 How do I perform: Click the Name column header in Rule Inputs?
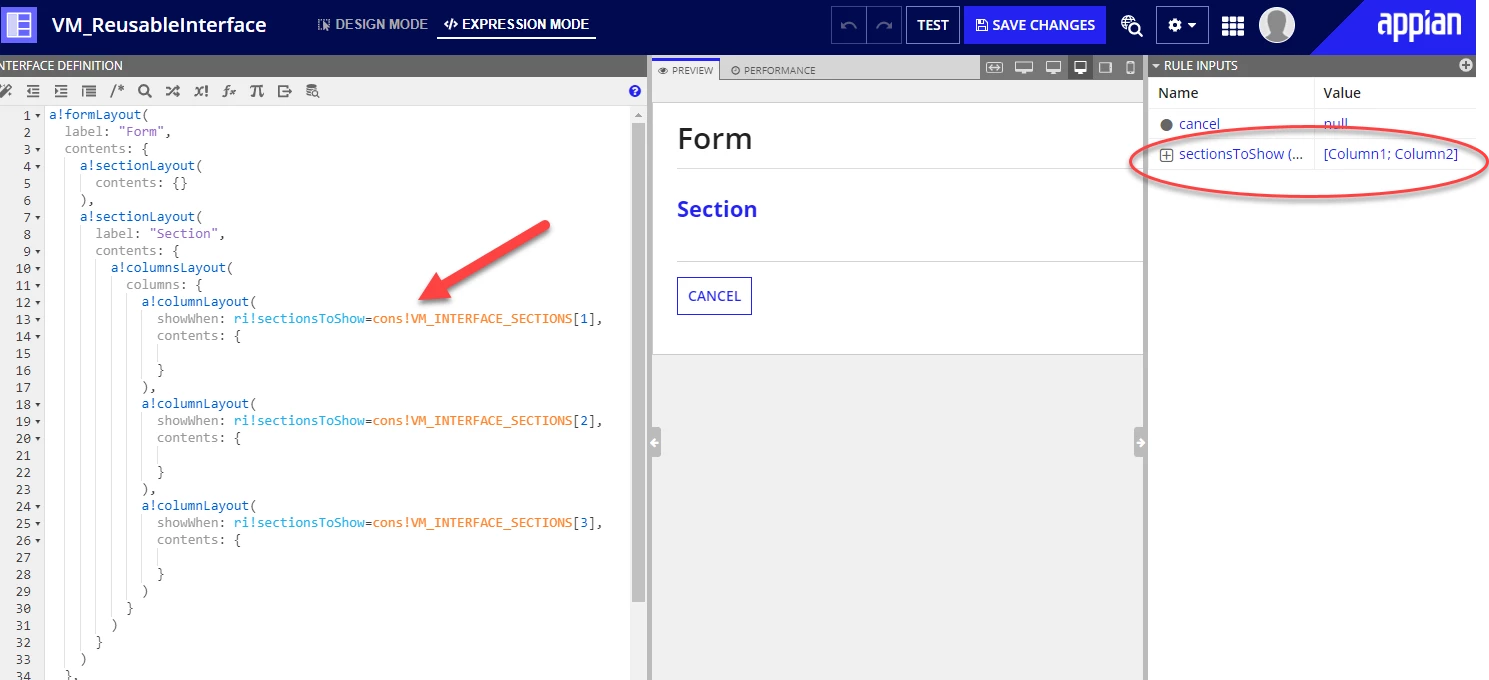coord(1178,93)
